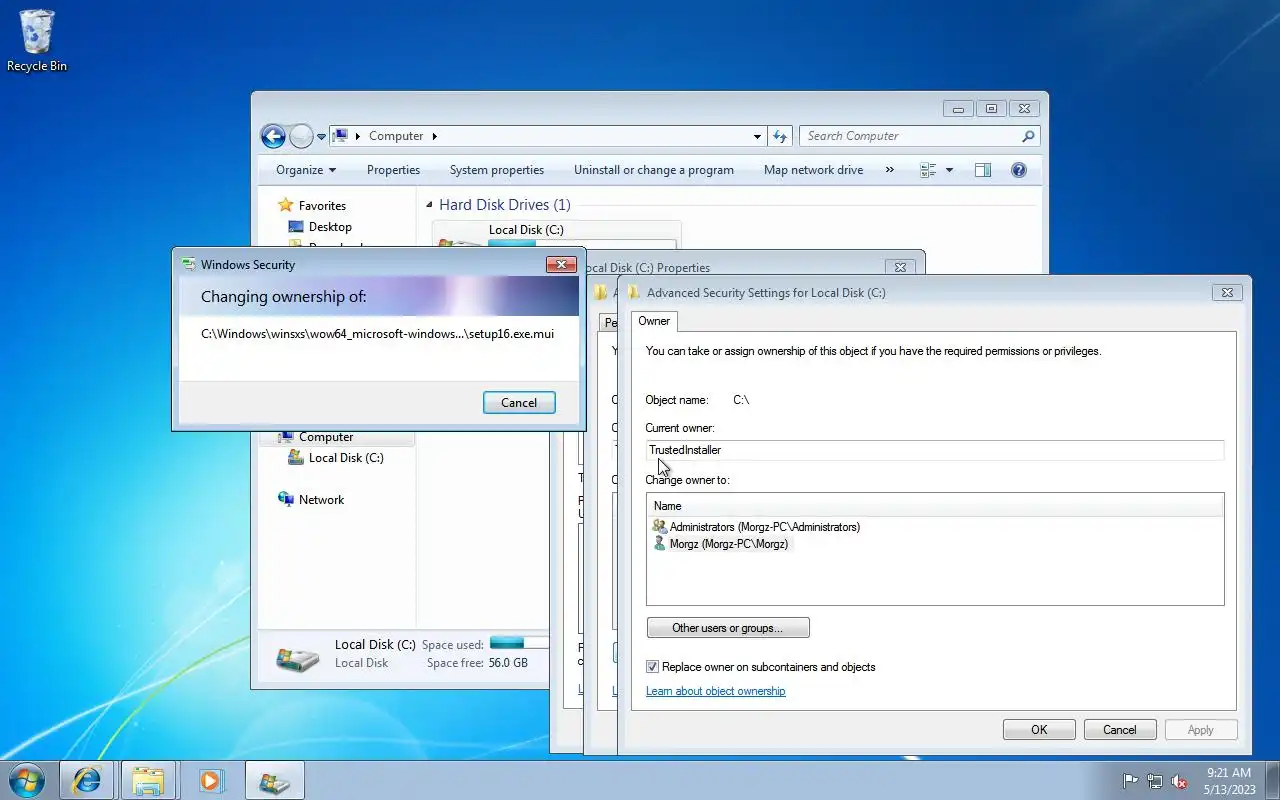
Task: Select Favorites in the navigation pane
Action: coord(322,205)
